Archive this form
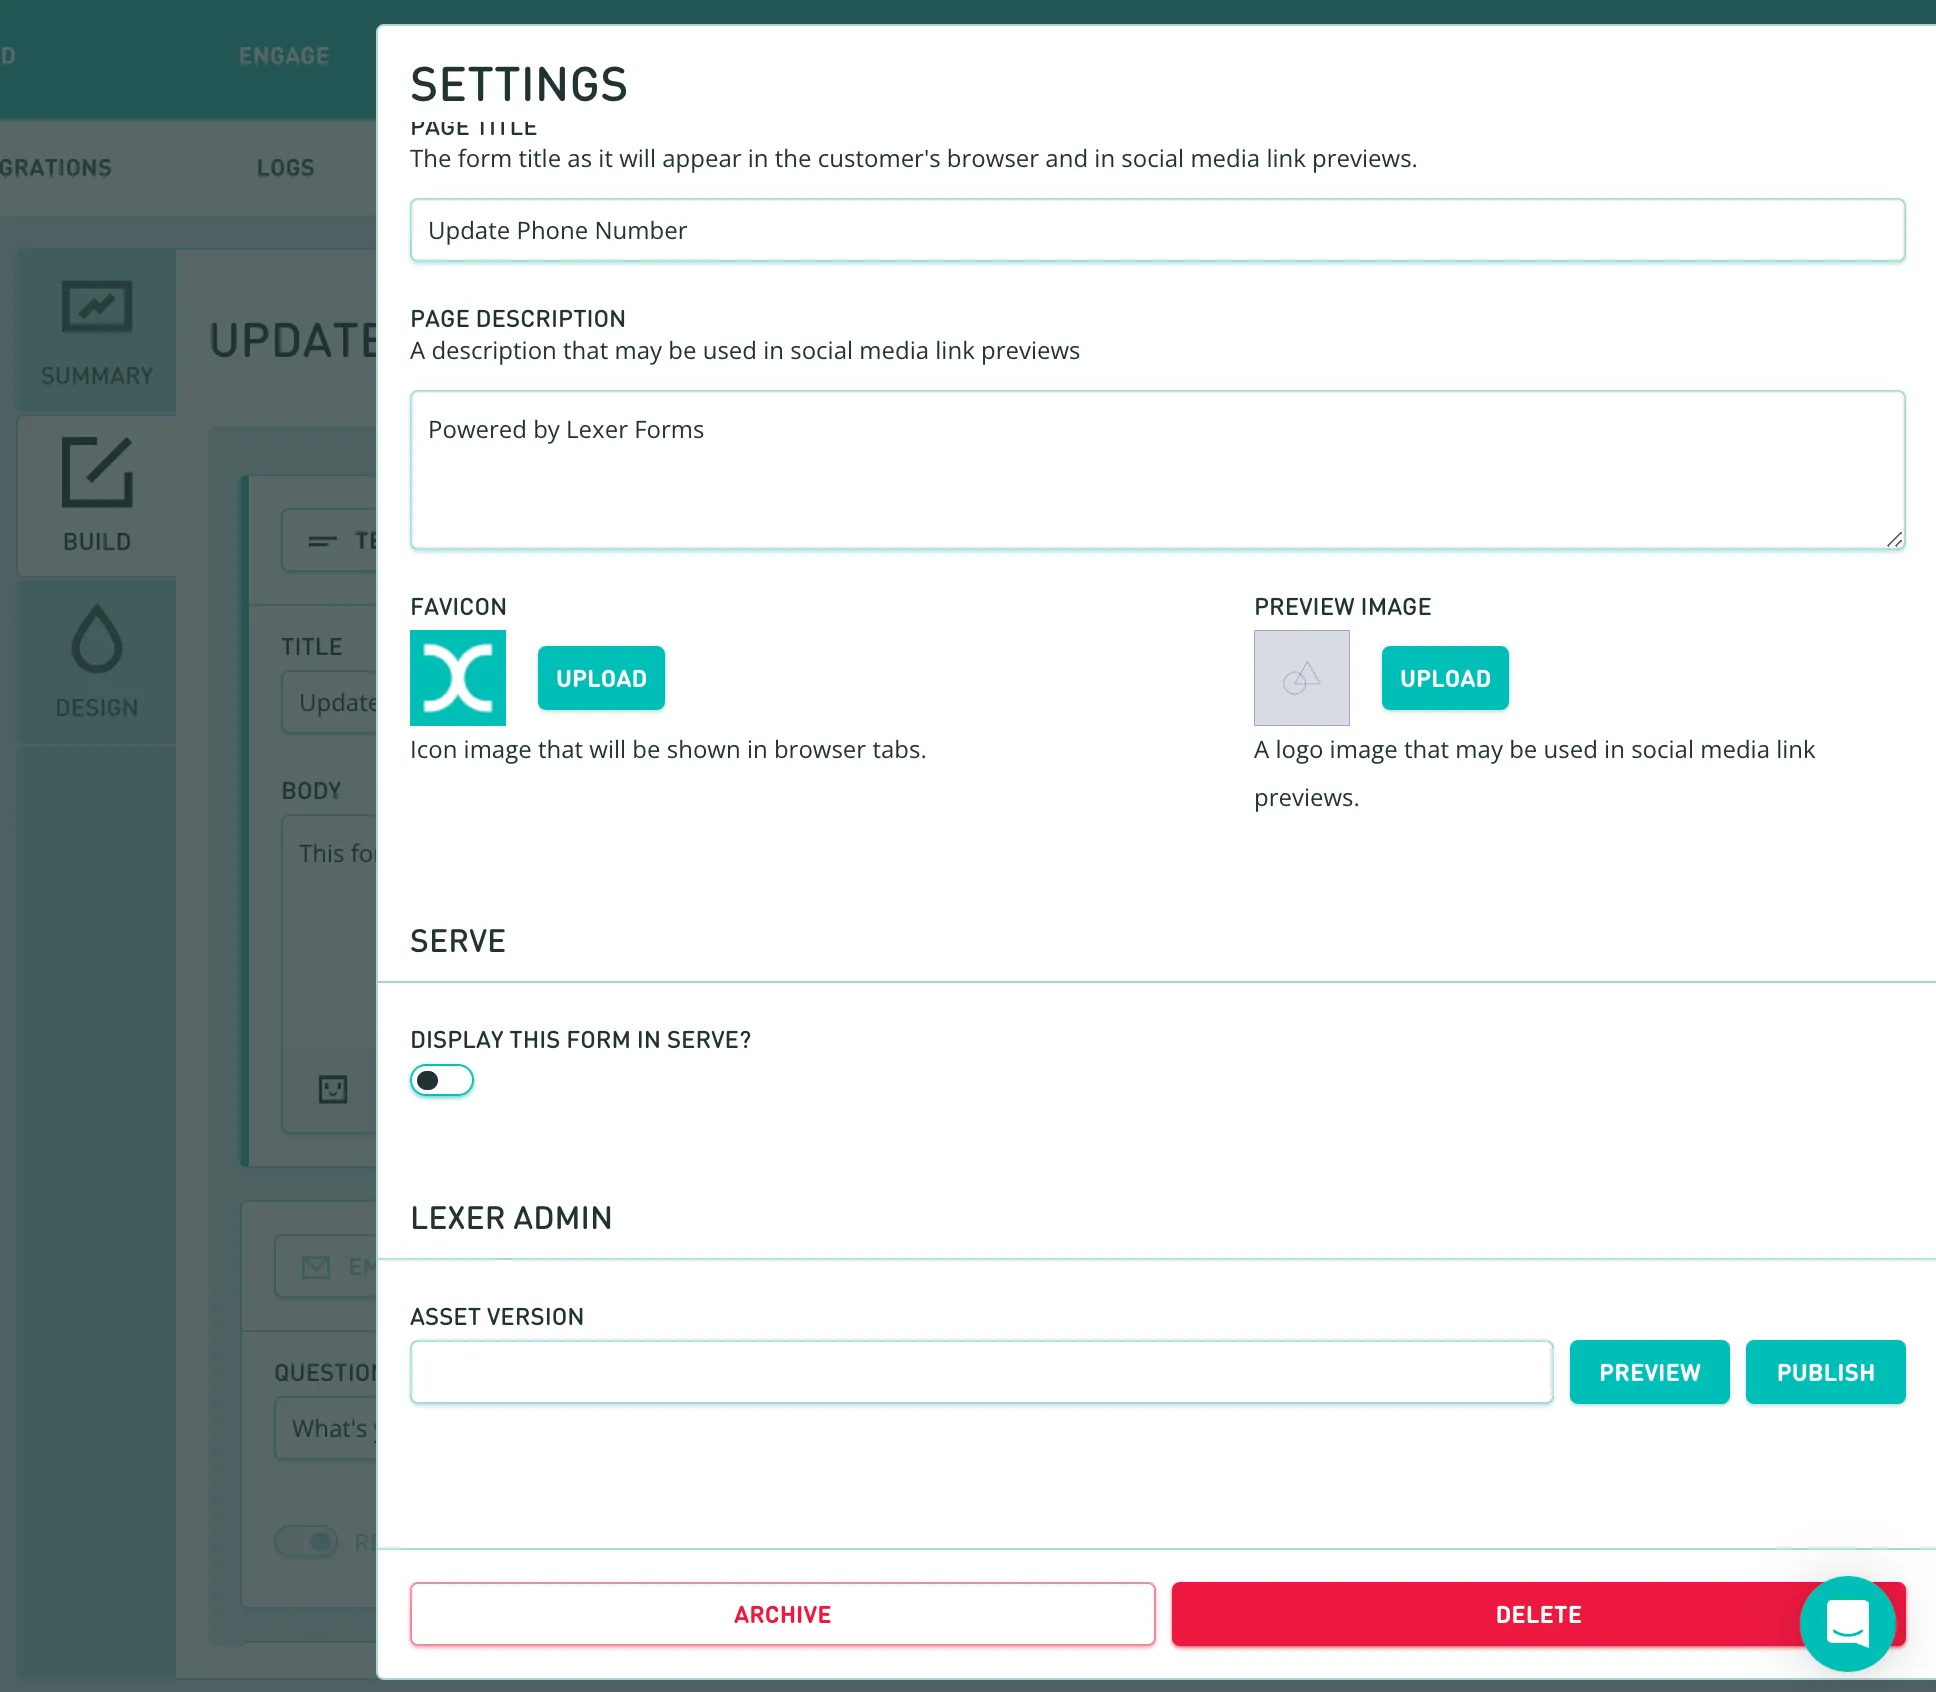 point(782,1614)
